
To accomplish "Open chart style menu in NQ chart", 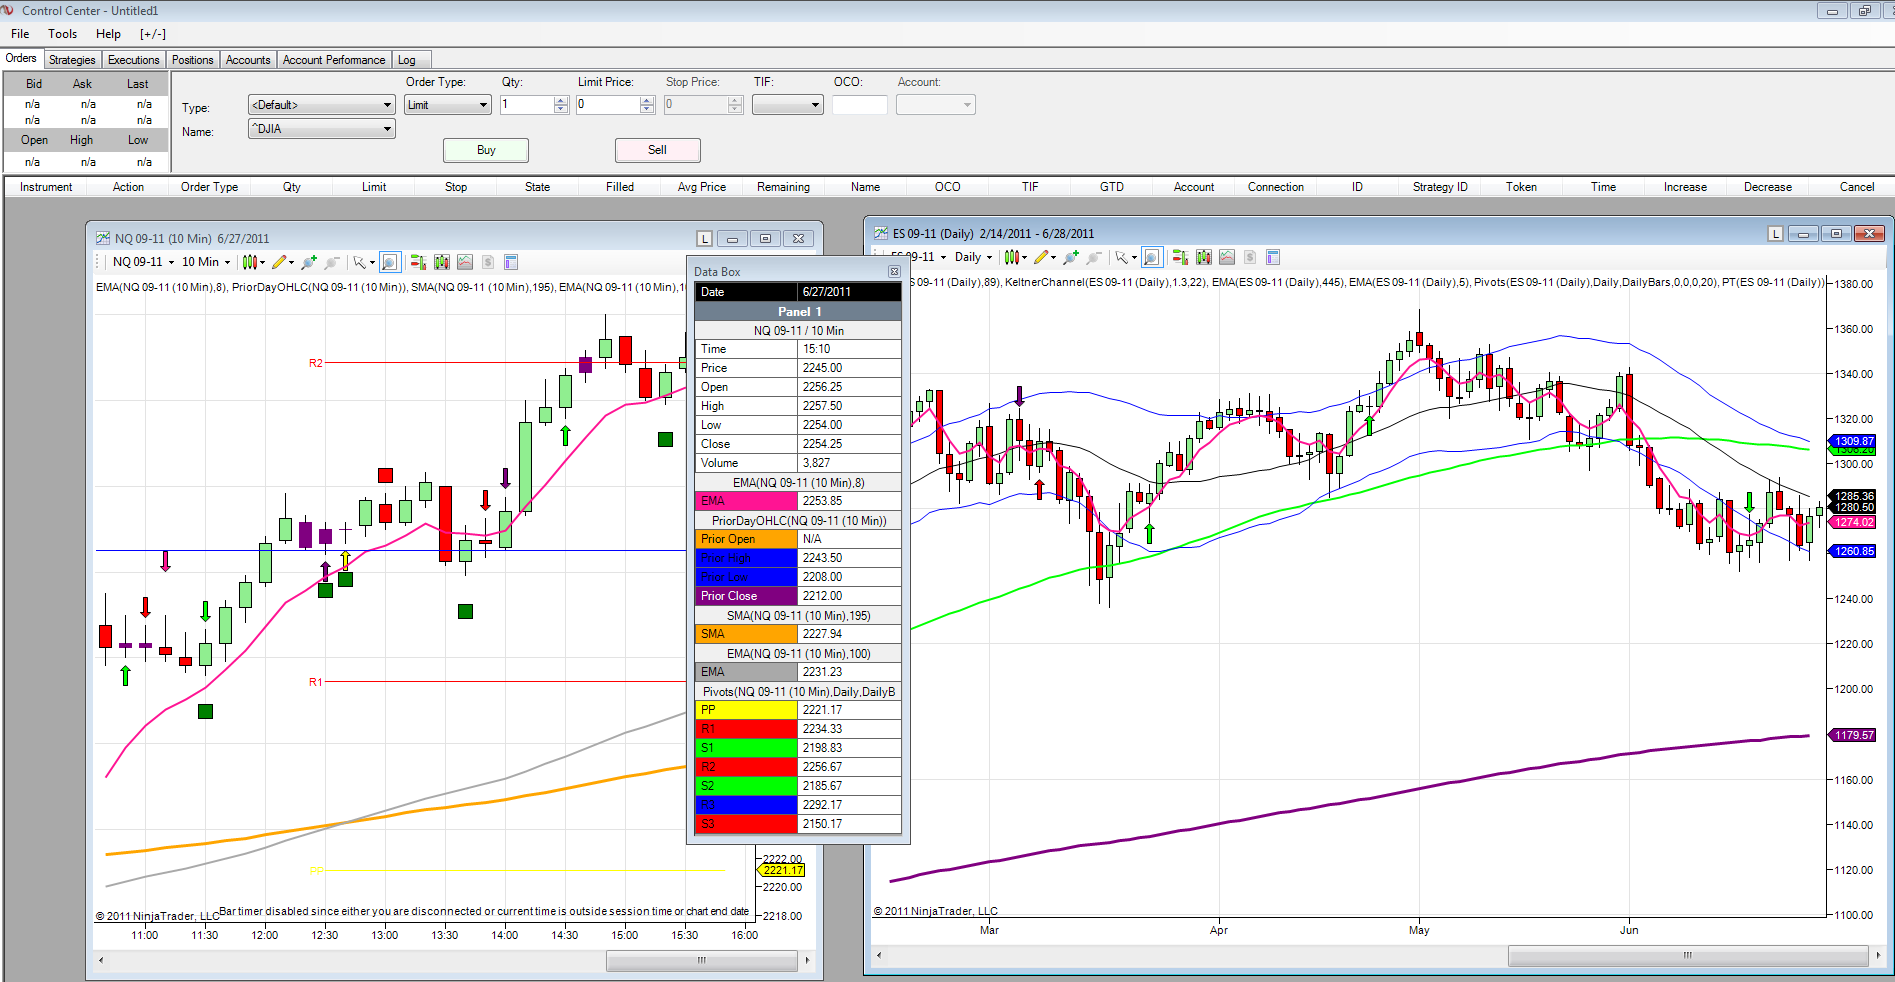I will point(252,262).
